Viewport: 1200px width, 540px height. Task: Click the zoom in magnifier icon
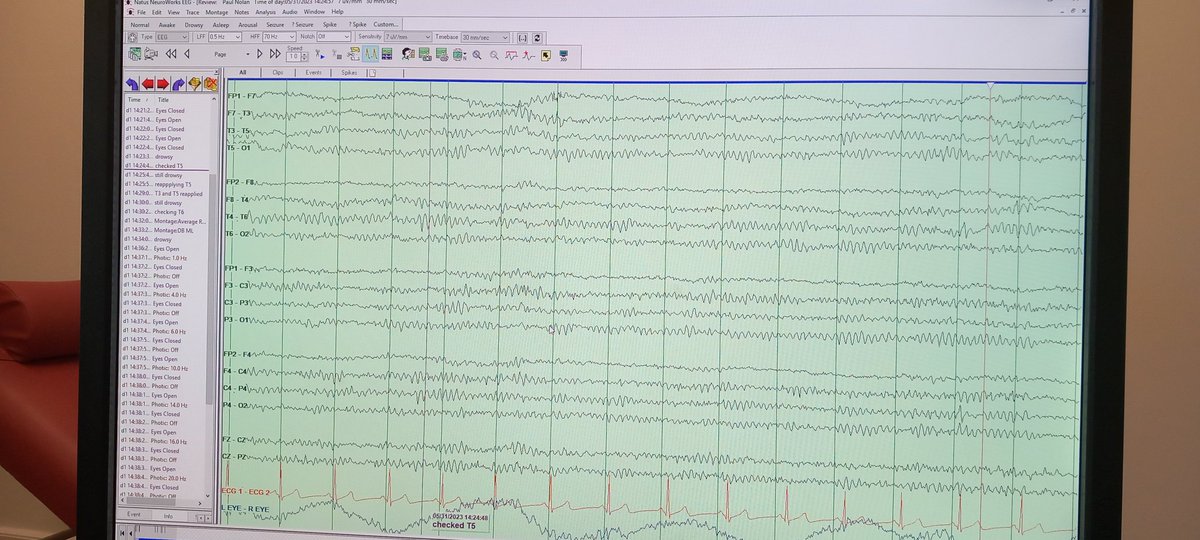point(477,54)
